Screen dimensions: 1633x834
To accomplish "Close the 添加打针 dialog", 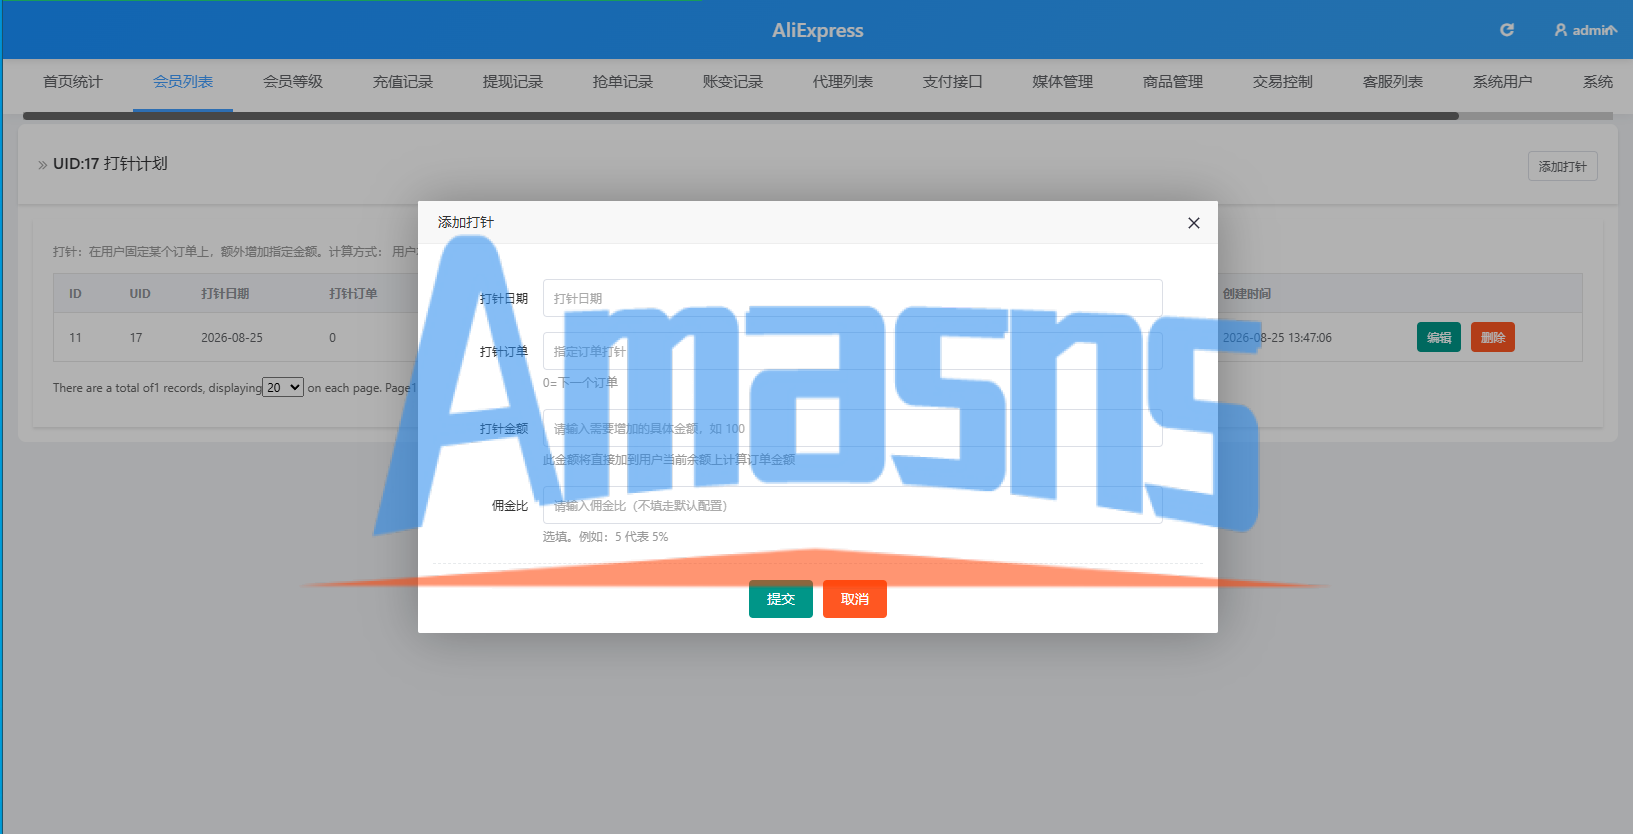I will 1193,223.
